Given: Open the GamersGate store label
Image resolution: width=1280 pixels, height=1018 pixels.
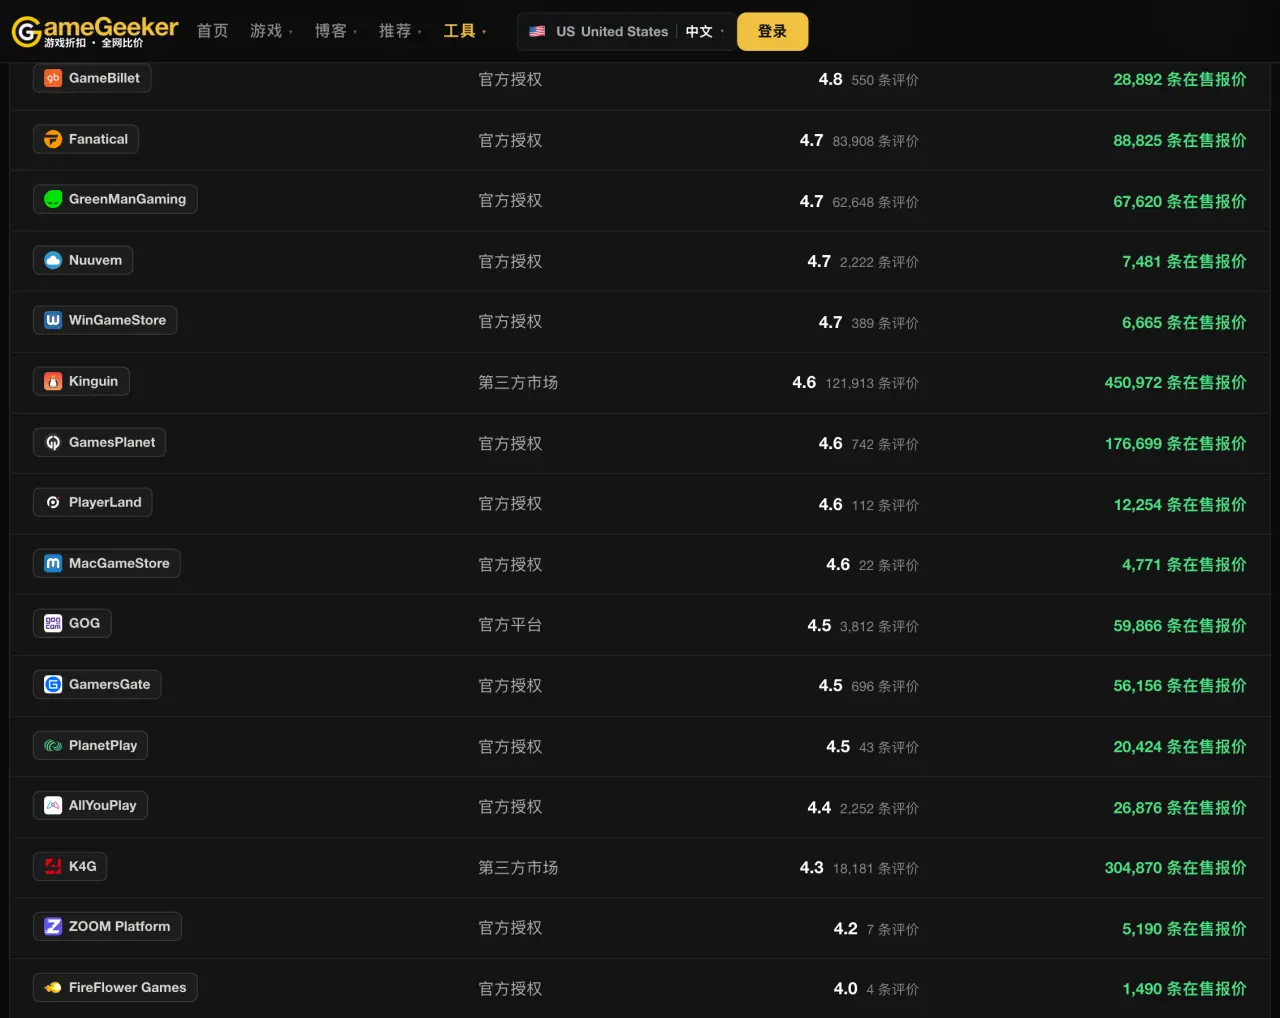Looking at the screenshot, I should pyautogui.click(x=97, y=684).
